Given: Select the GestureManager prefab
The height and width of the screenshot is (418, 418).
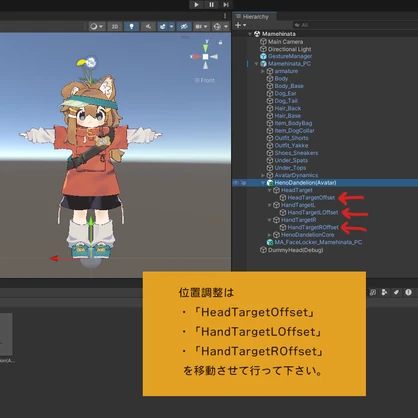Looking at the screenshot, I should (290, 56).
